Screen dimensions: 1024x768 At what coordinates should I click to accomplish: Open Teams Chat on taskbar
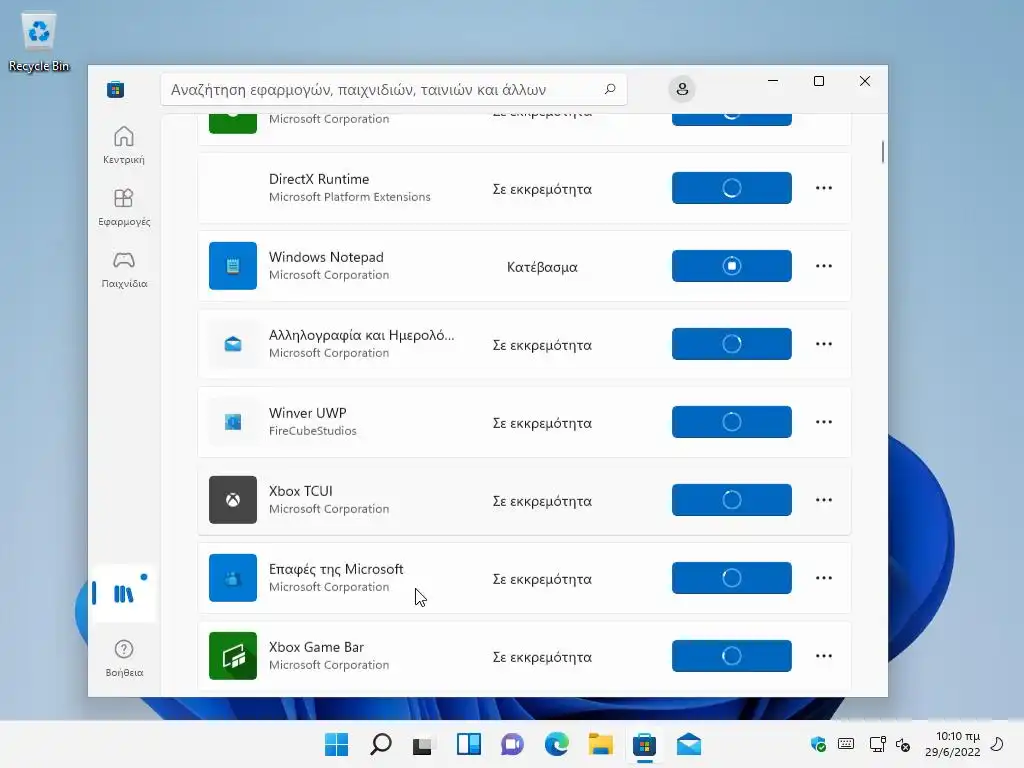[x=513, y=744]
